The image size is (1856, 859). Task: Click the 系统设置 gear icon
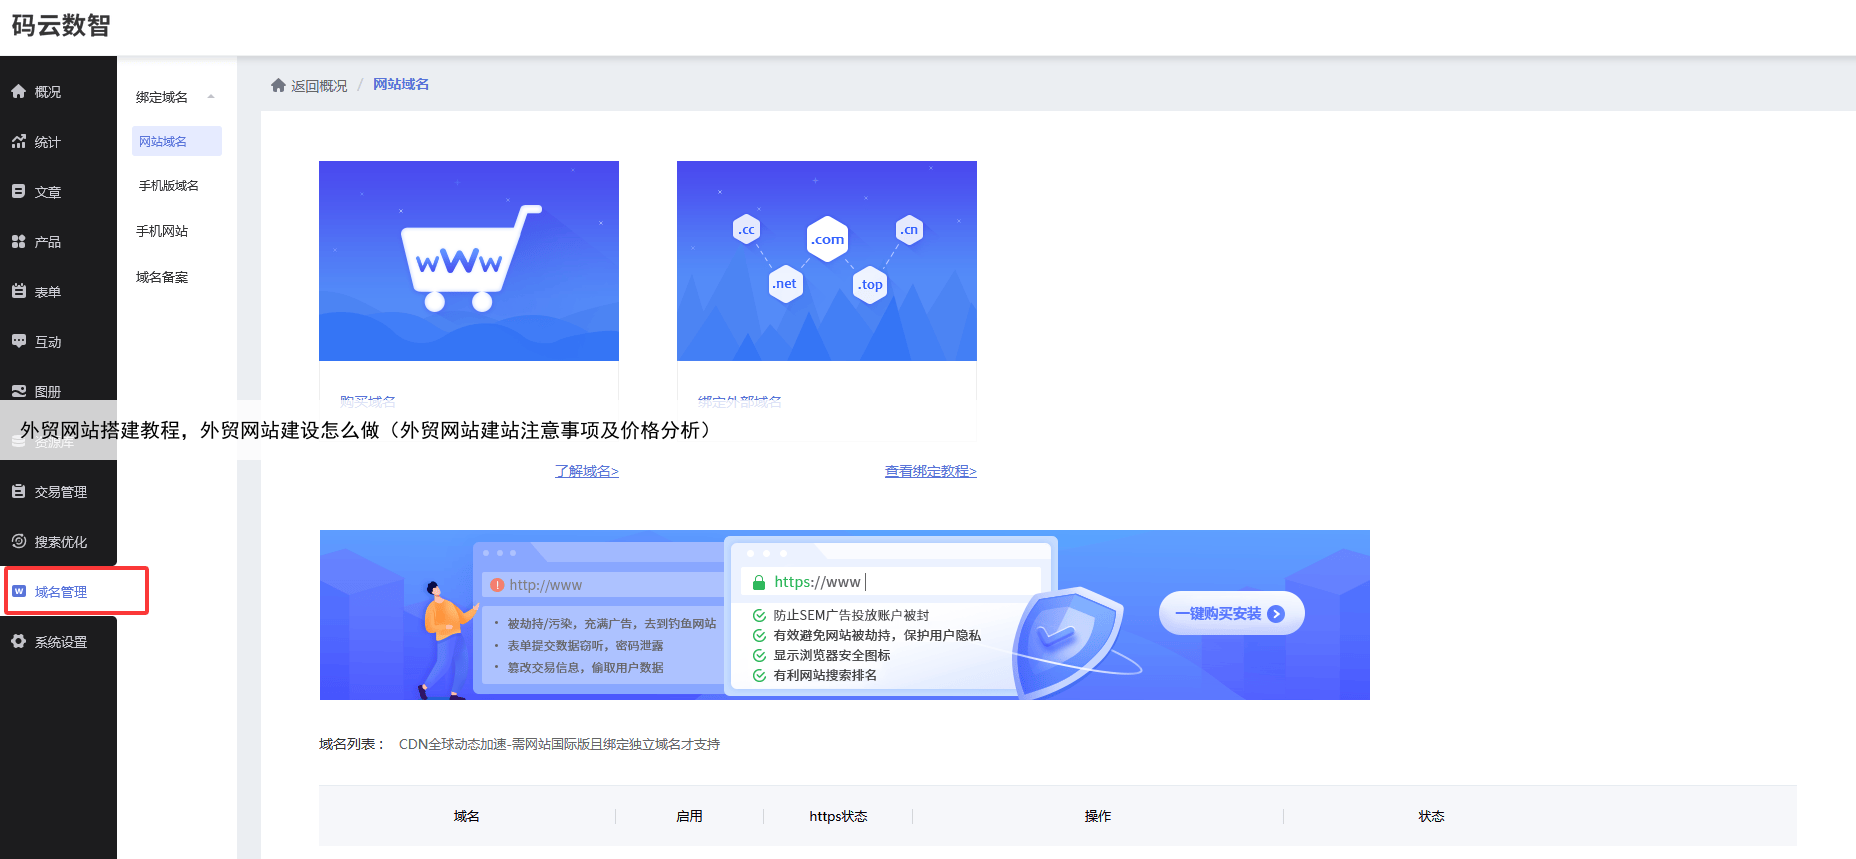tap(18, 642)
